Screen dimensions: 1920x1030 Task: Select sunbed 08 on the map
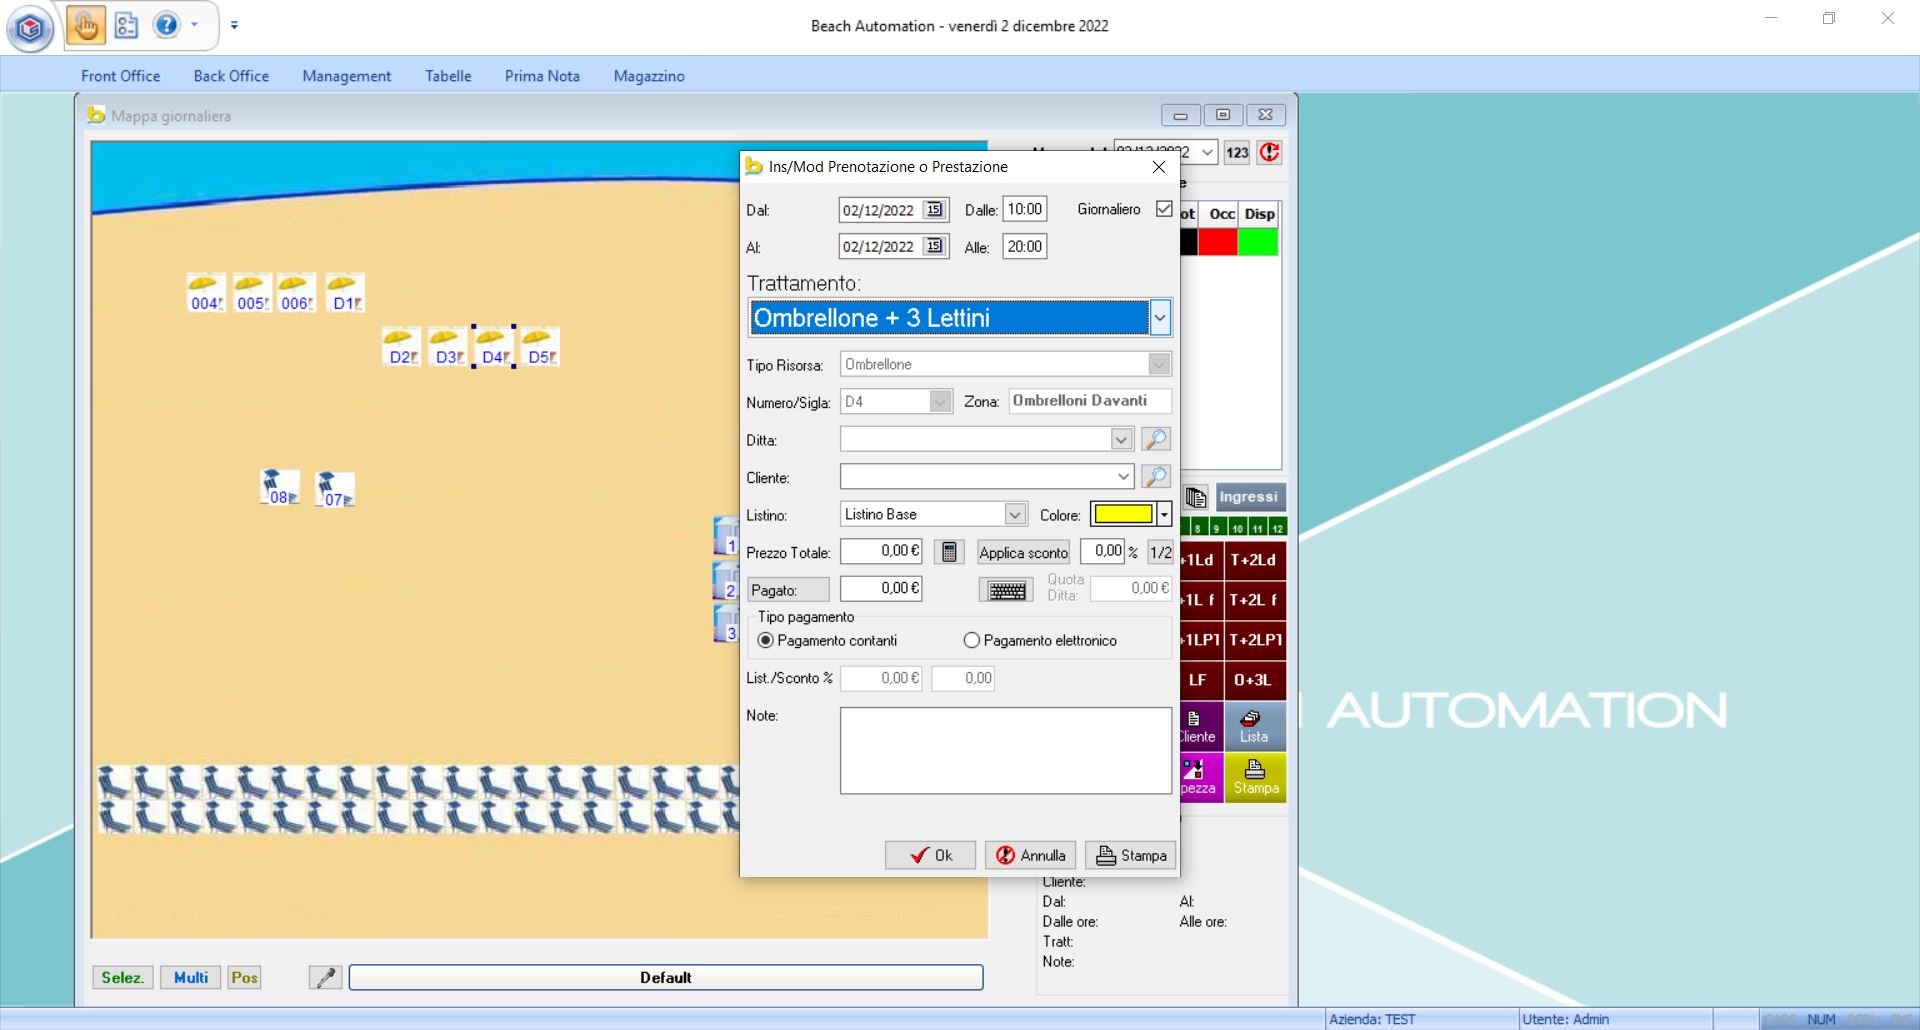click(279, 488)
